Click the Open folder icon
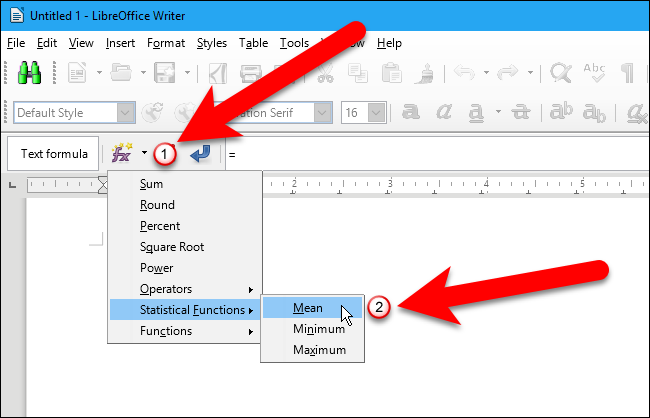The height and width of the screenshot is (418, 650). (123, 73)
